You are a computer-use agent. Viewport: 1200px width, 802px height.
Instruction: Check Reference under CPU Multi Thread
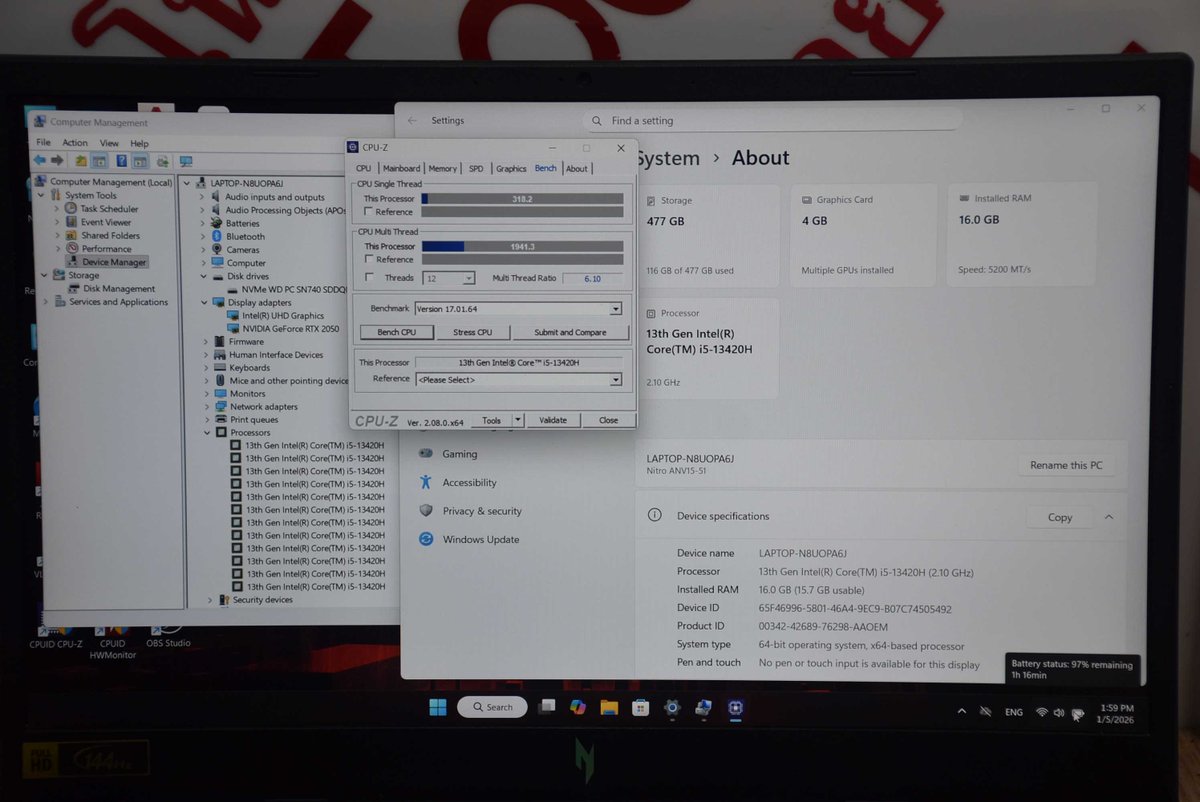click(x=369, y=260)
